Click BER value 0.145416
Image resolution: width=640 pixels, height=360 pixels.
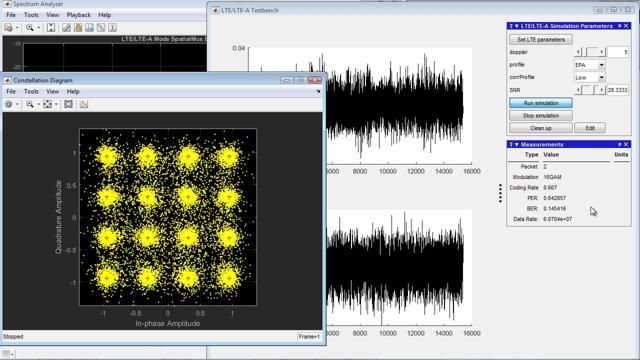(555, 209)
